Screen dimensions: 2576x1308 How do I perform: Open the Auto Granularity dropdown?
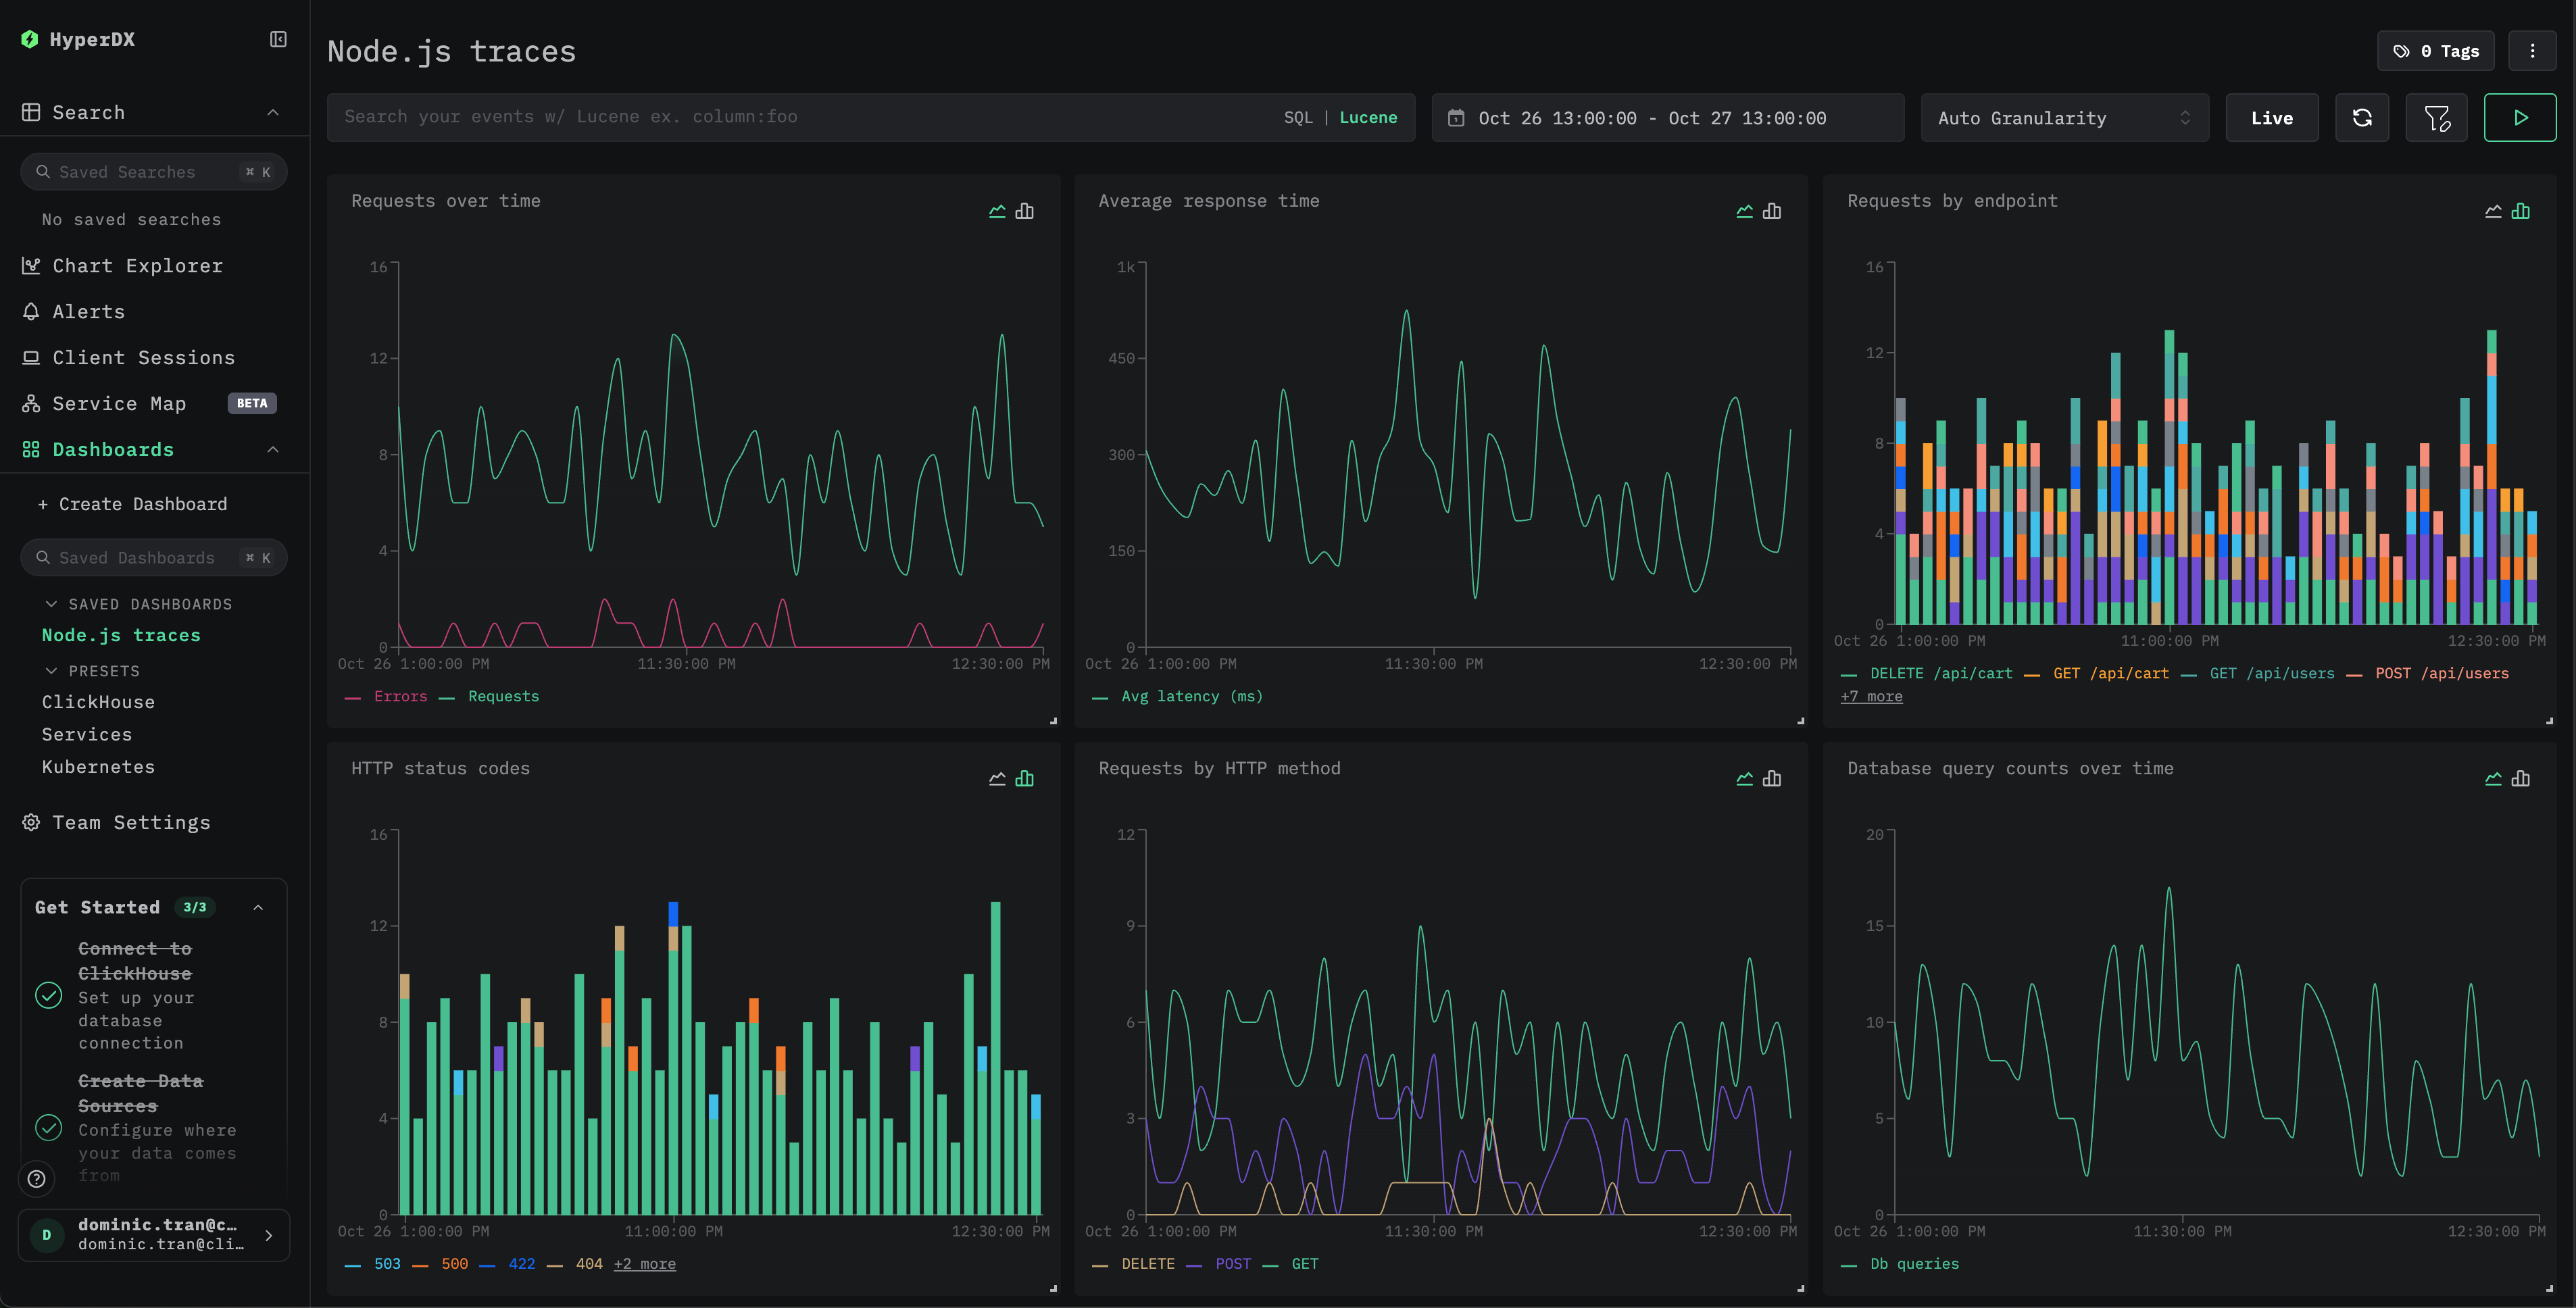point(2064,117)
